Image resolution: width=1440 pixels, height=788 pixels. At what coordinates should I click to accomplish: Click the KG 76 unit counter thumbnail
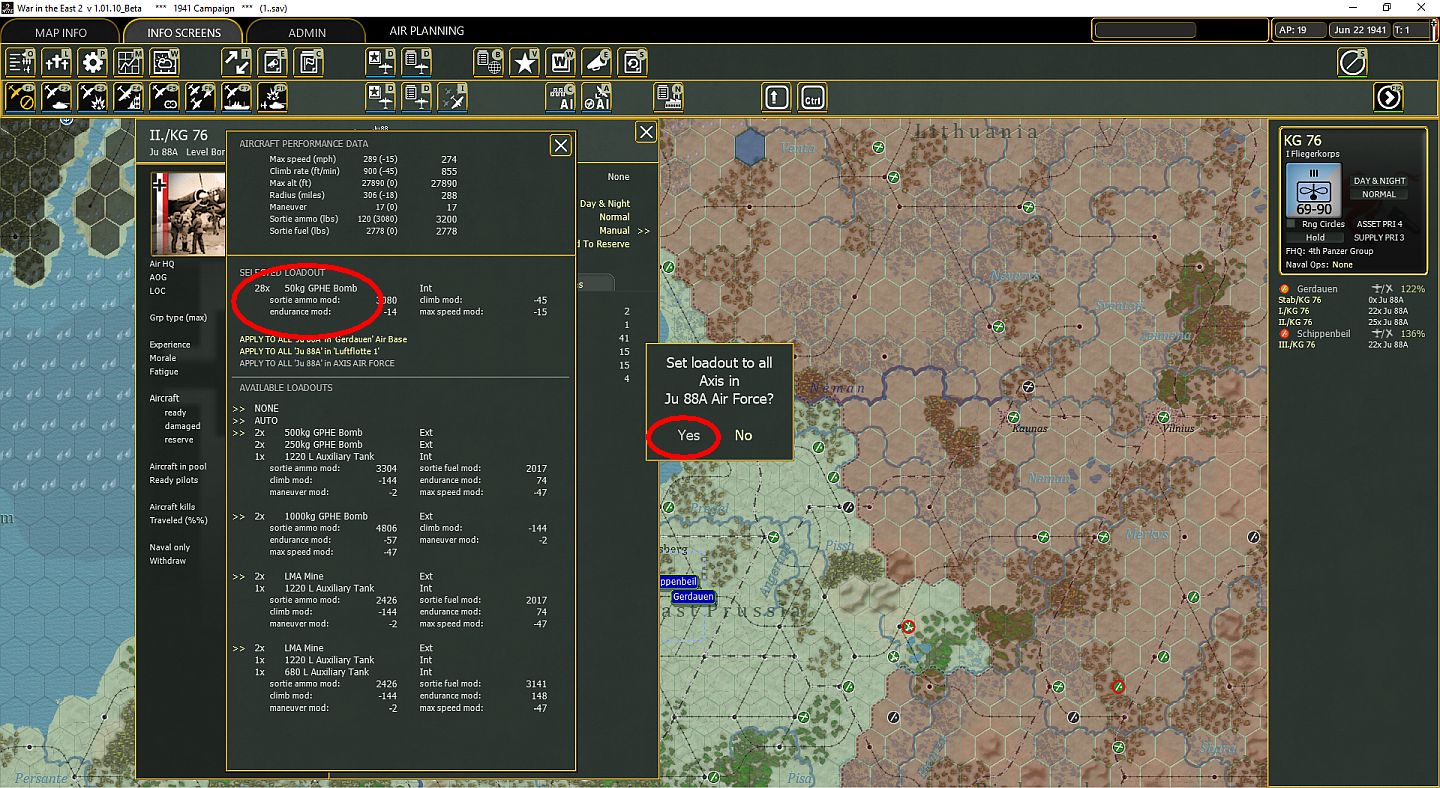click(1315, 189)
